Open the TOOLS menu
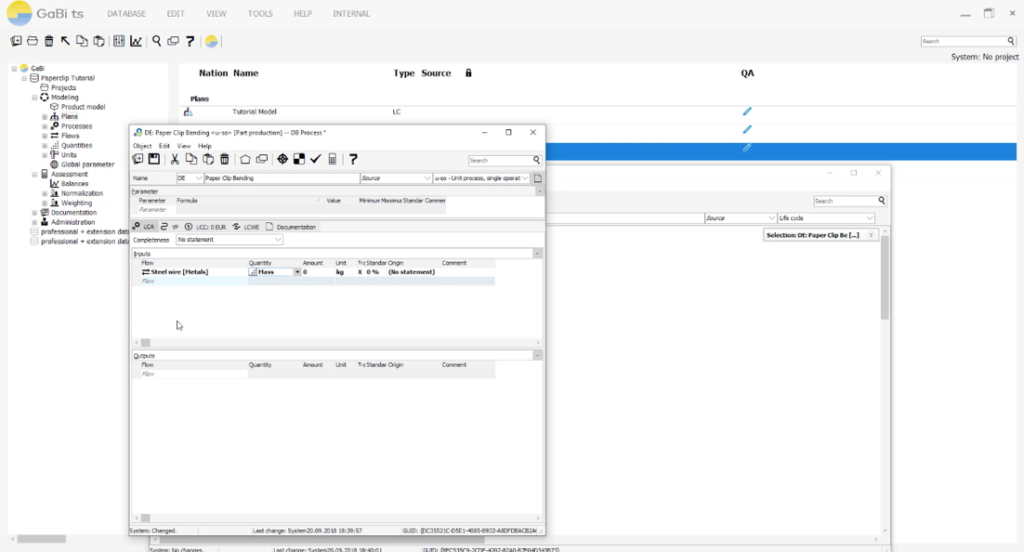This screenshot has height=552, width=1024. pyautogui.click(x=260, y=14)
